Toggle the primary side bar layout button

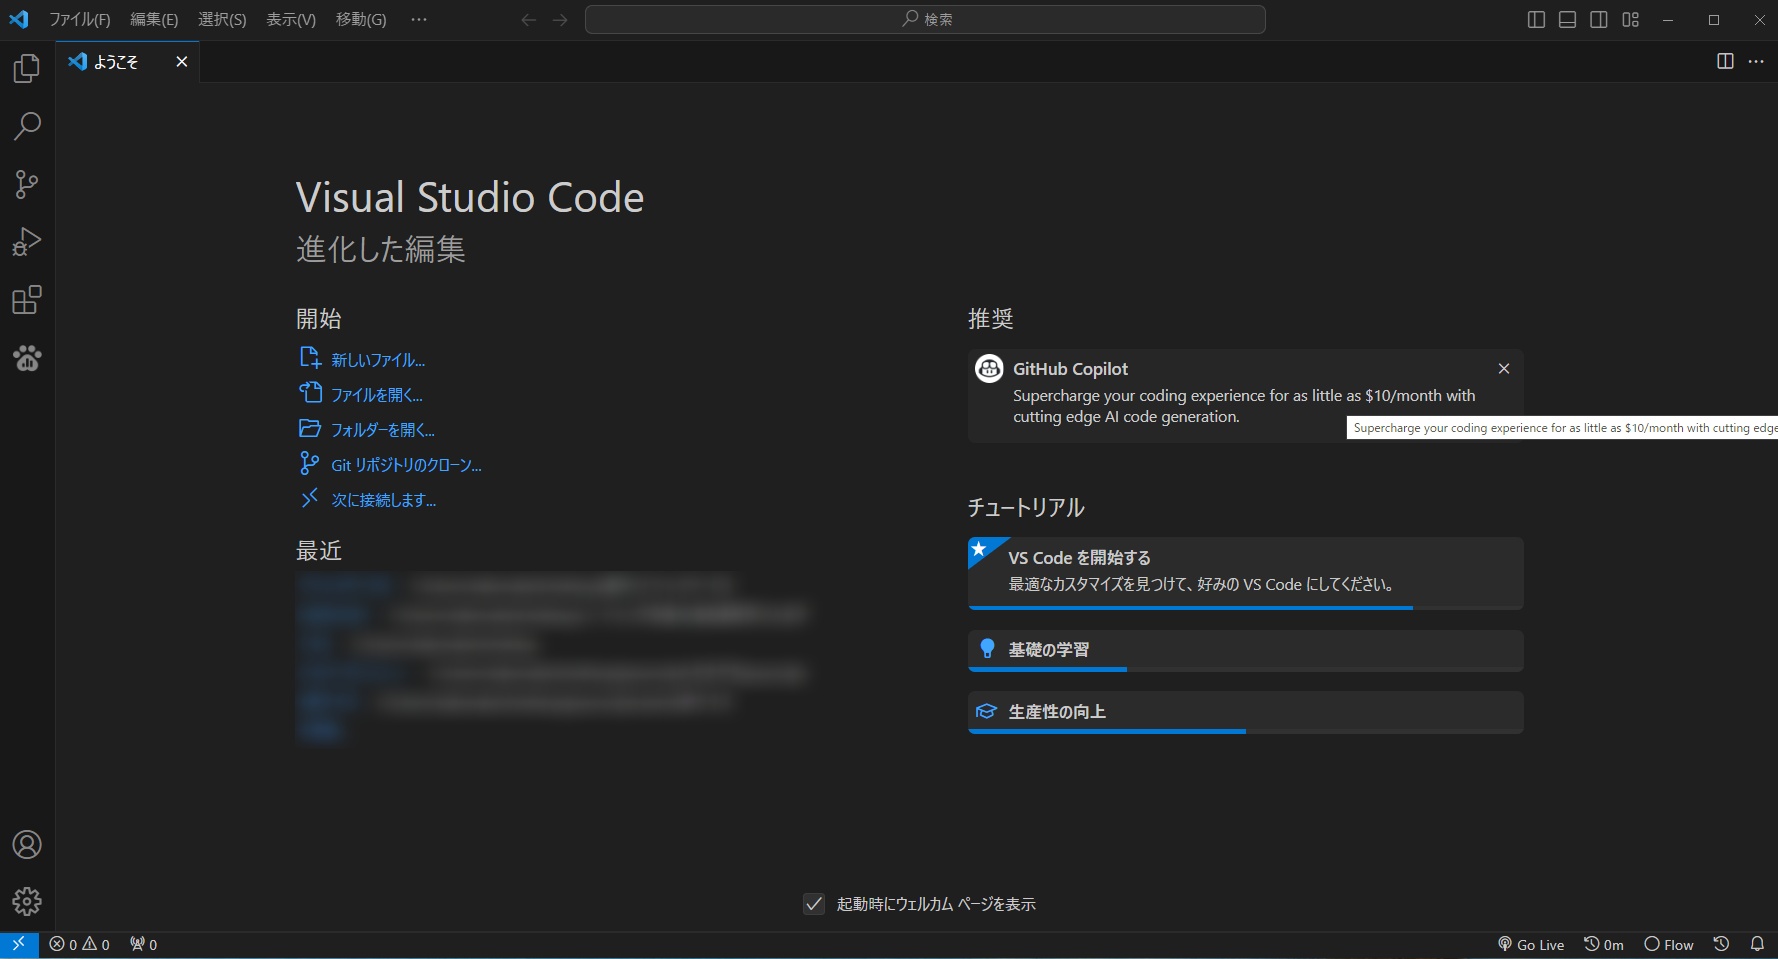pyautogui.click(x=1536, y=20)
